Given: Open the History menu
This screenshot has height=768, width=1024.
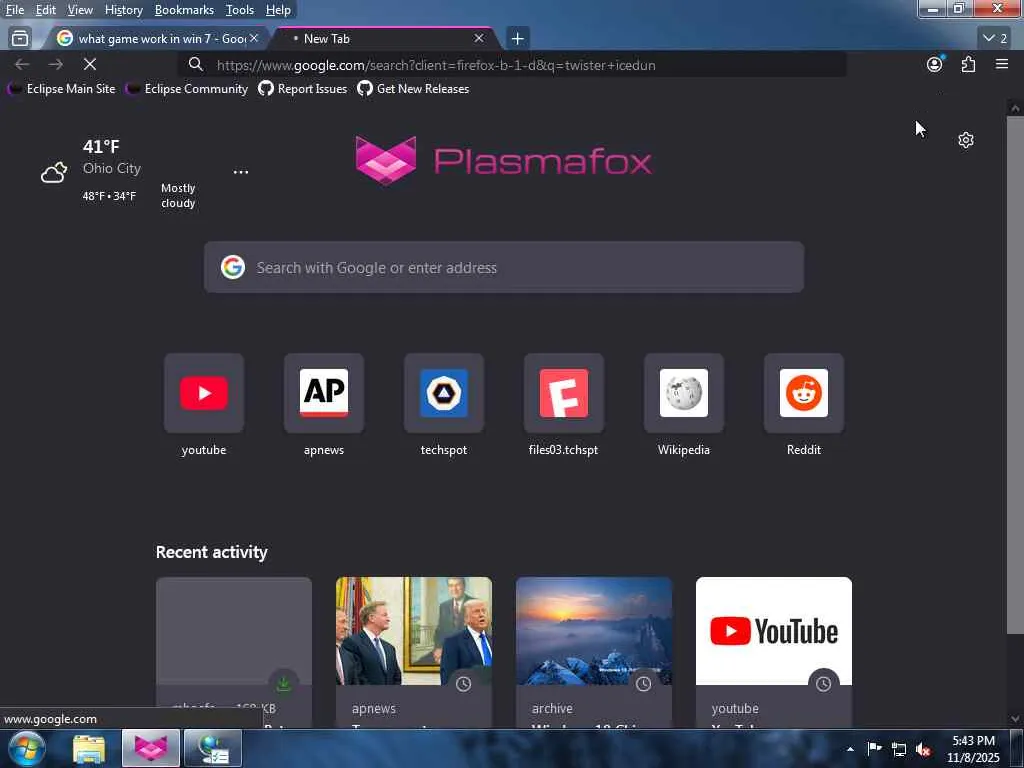Looking at the screenshot, I should tap(123, 10).
